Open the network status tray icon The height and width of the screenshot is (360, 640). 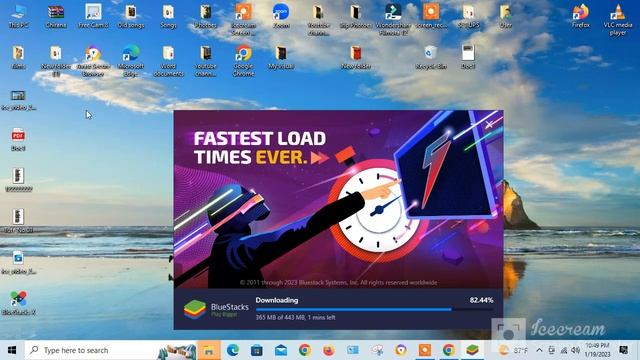(x=564, y=350)
